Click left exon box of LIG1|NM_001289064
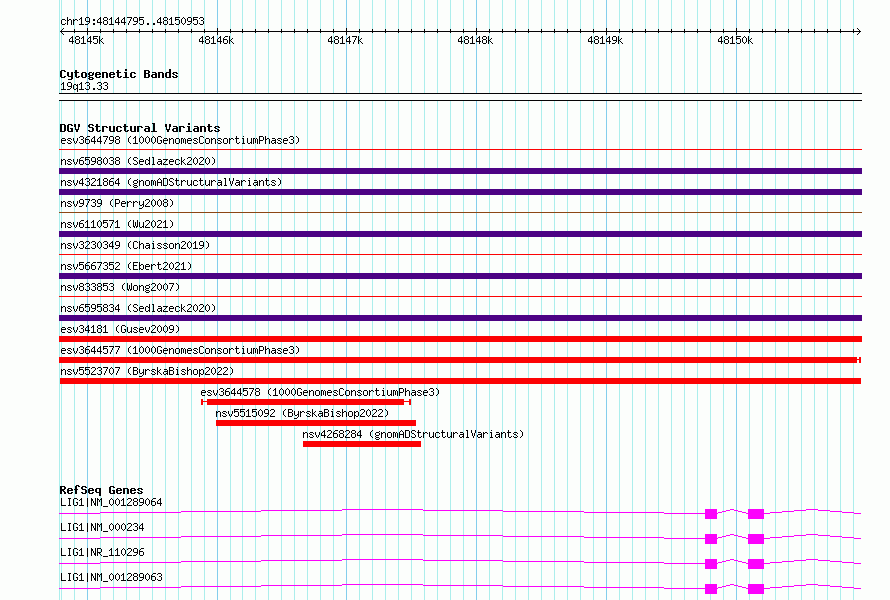Image resolution: width=890 pixels, height=600 pixels. point(711,514)
